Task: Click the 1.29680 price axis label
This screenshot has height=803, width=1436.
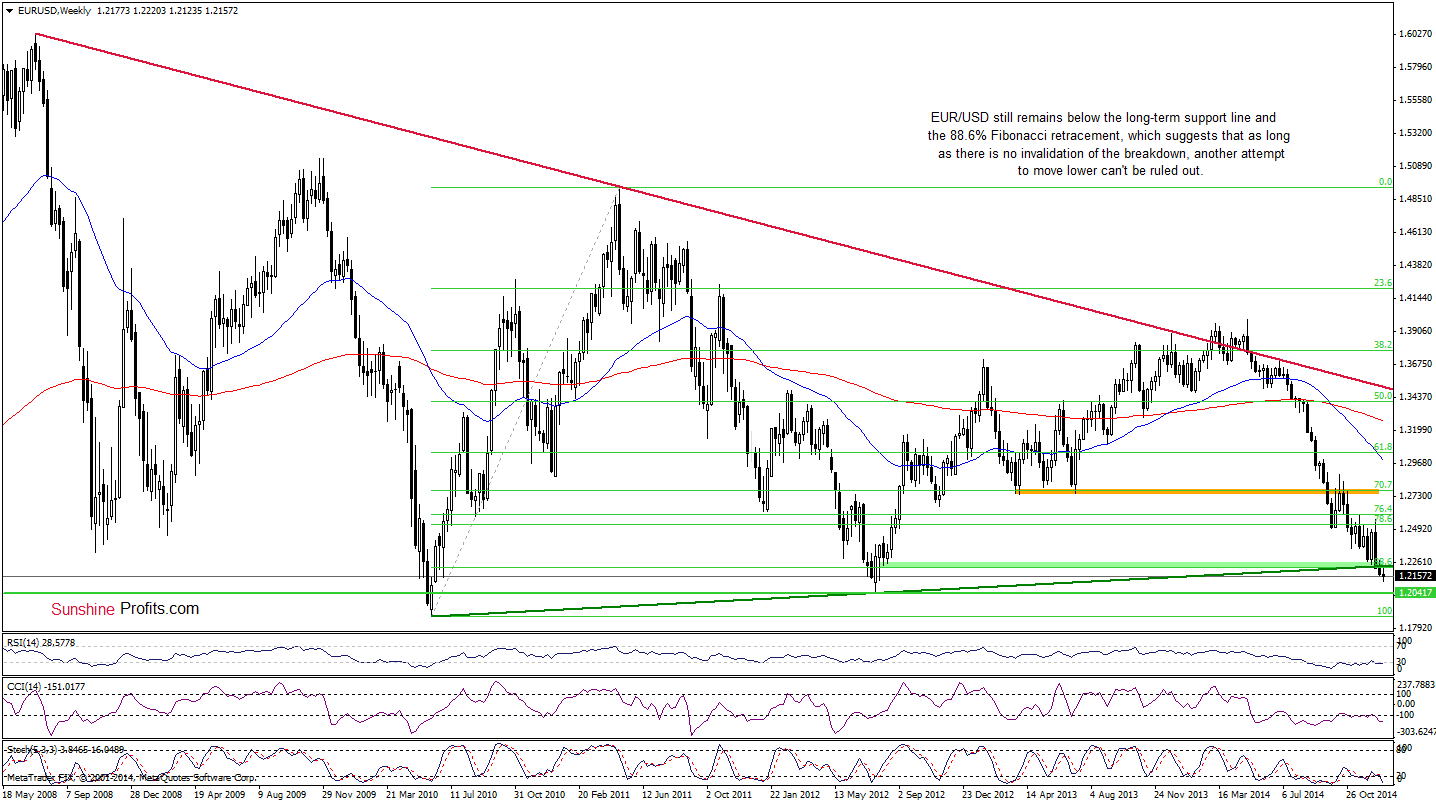Action: [x=1415, y=463]
